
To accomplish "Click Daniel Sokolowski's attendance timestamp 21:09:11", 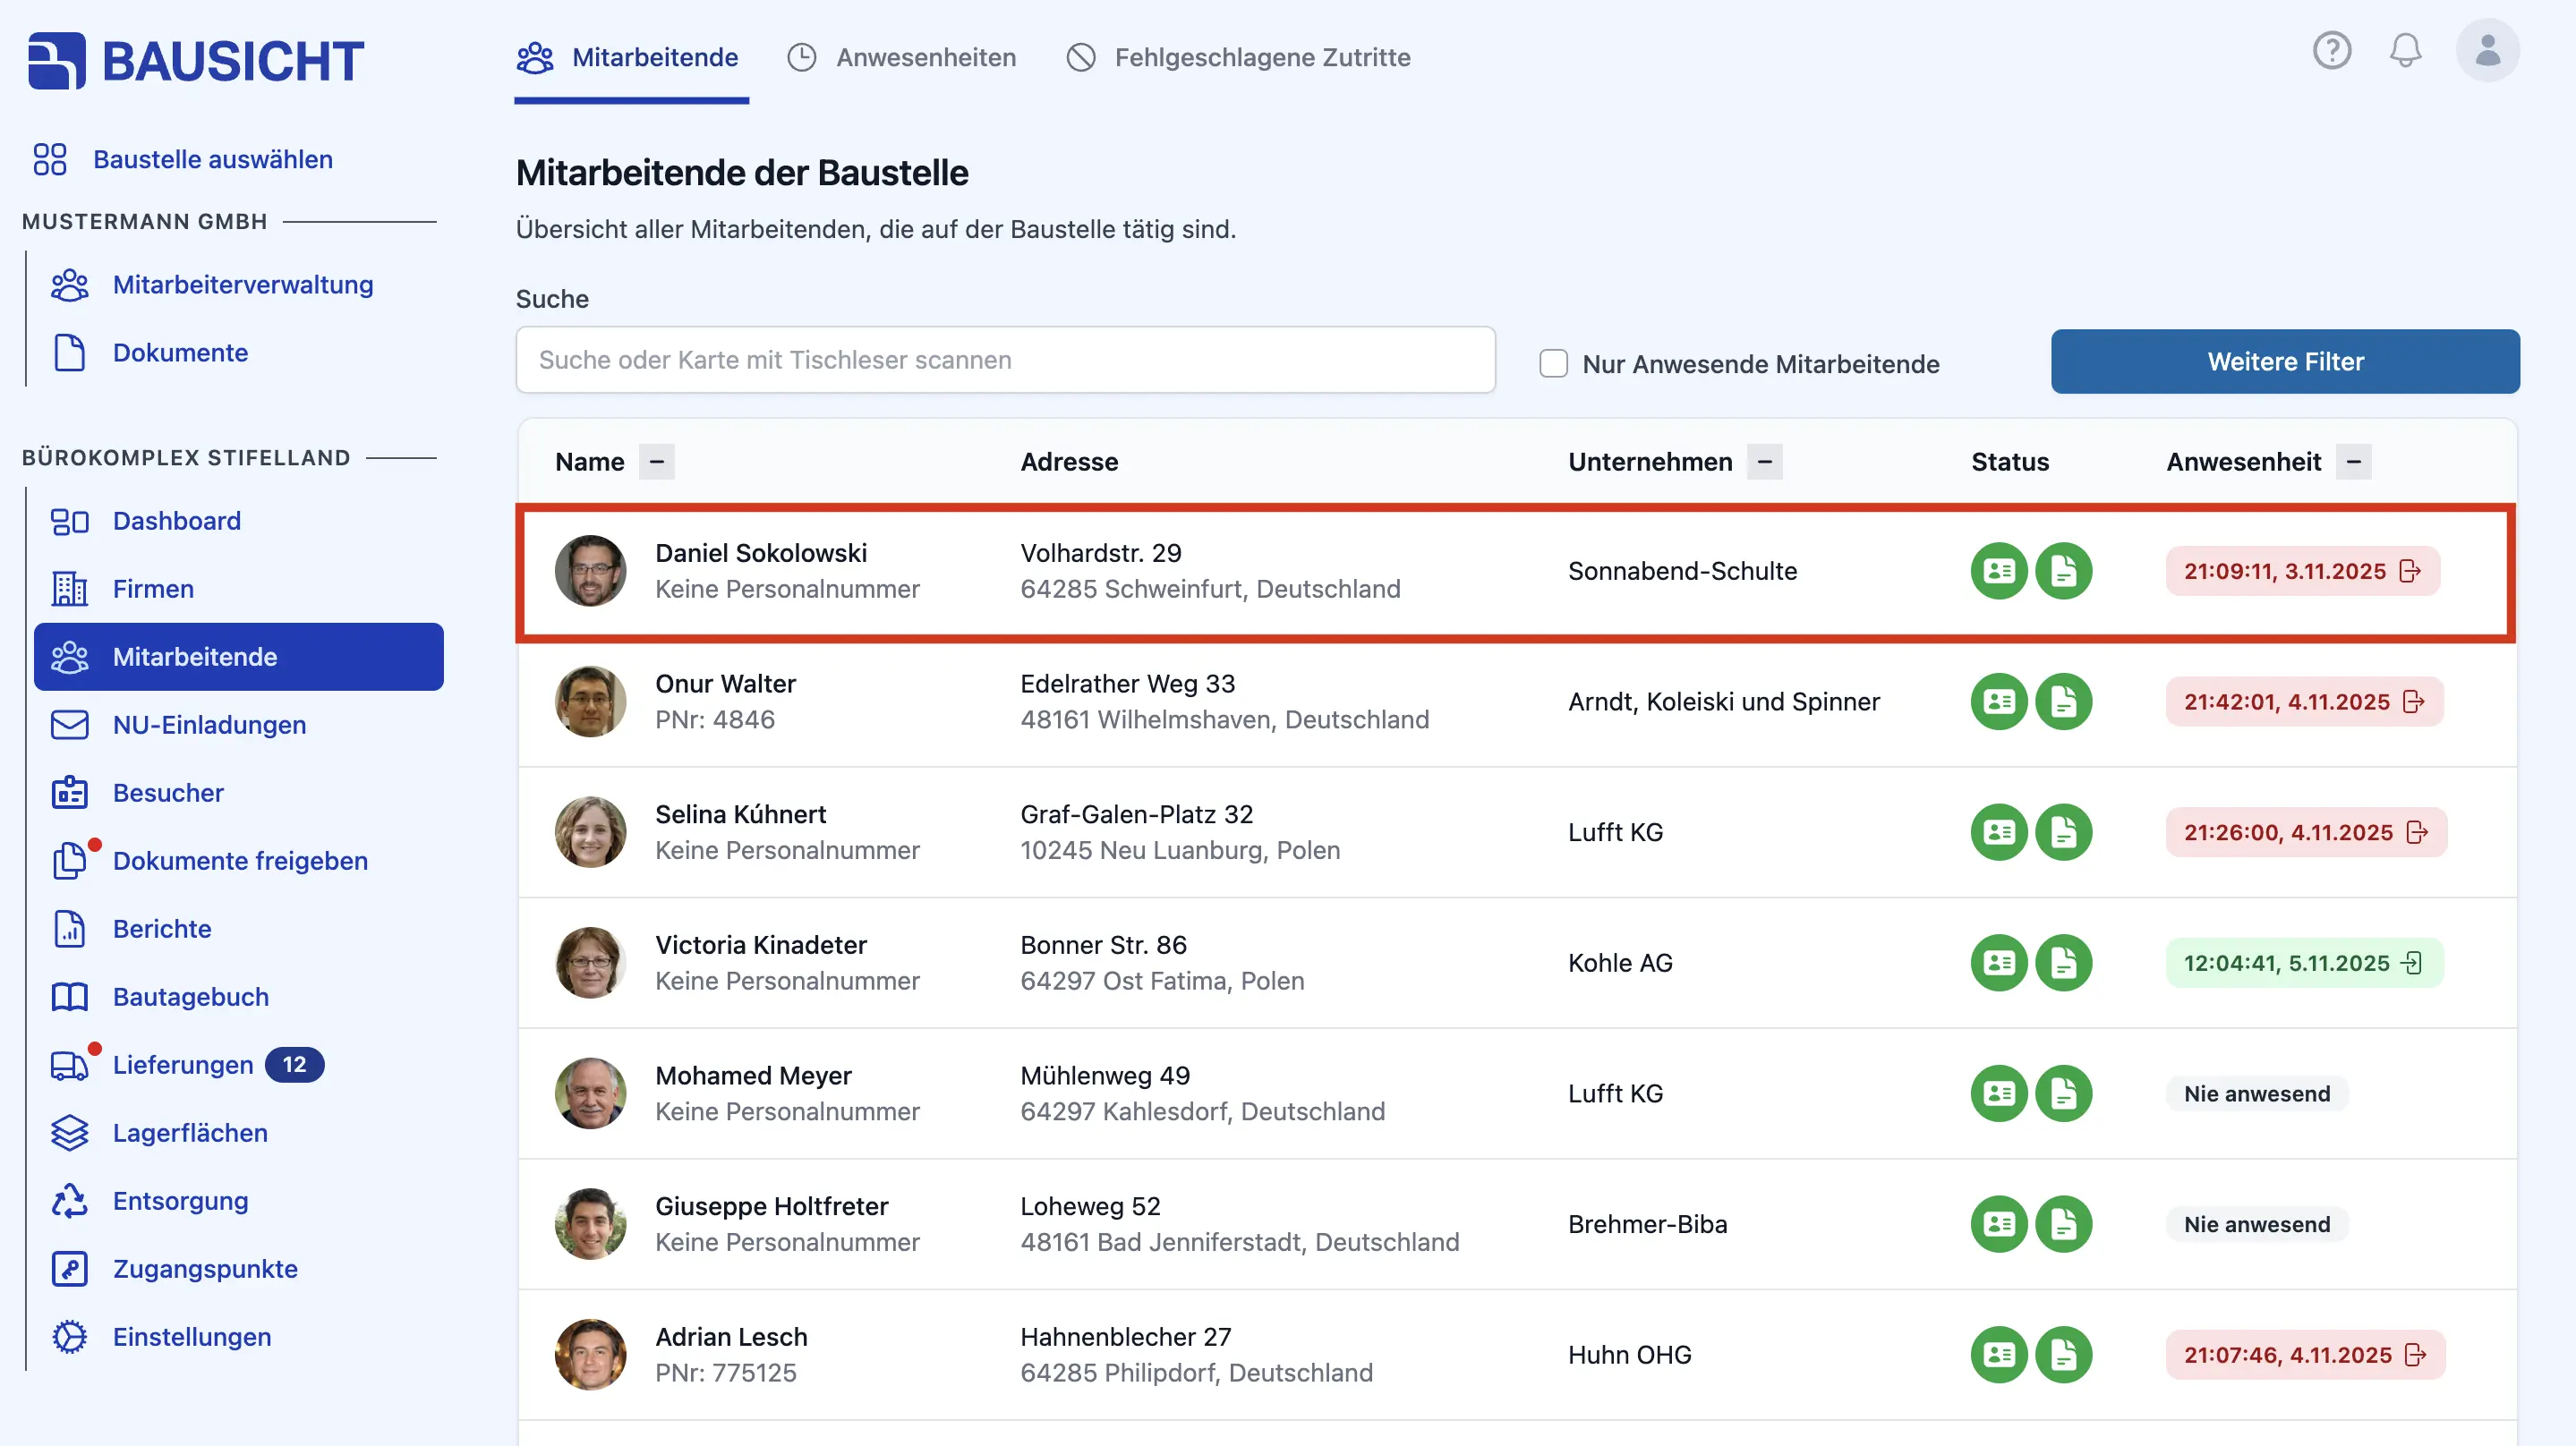I will [x=2302, y=571].
